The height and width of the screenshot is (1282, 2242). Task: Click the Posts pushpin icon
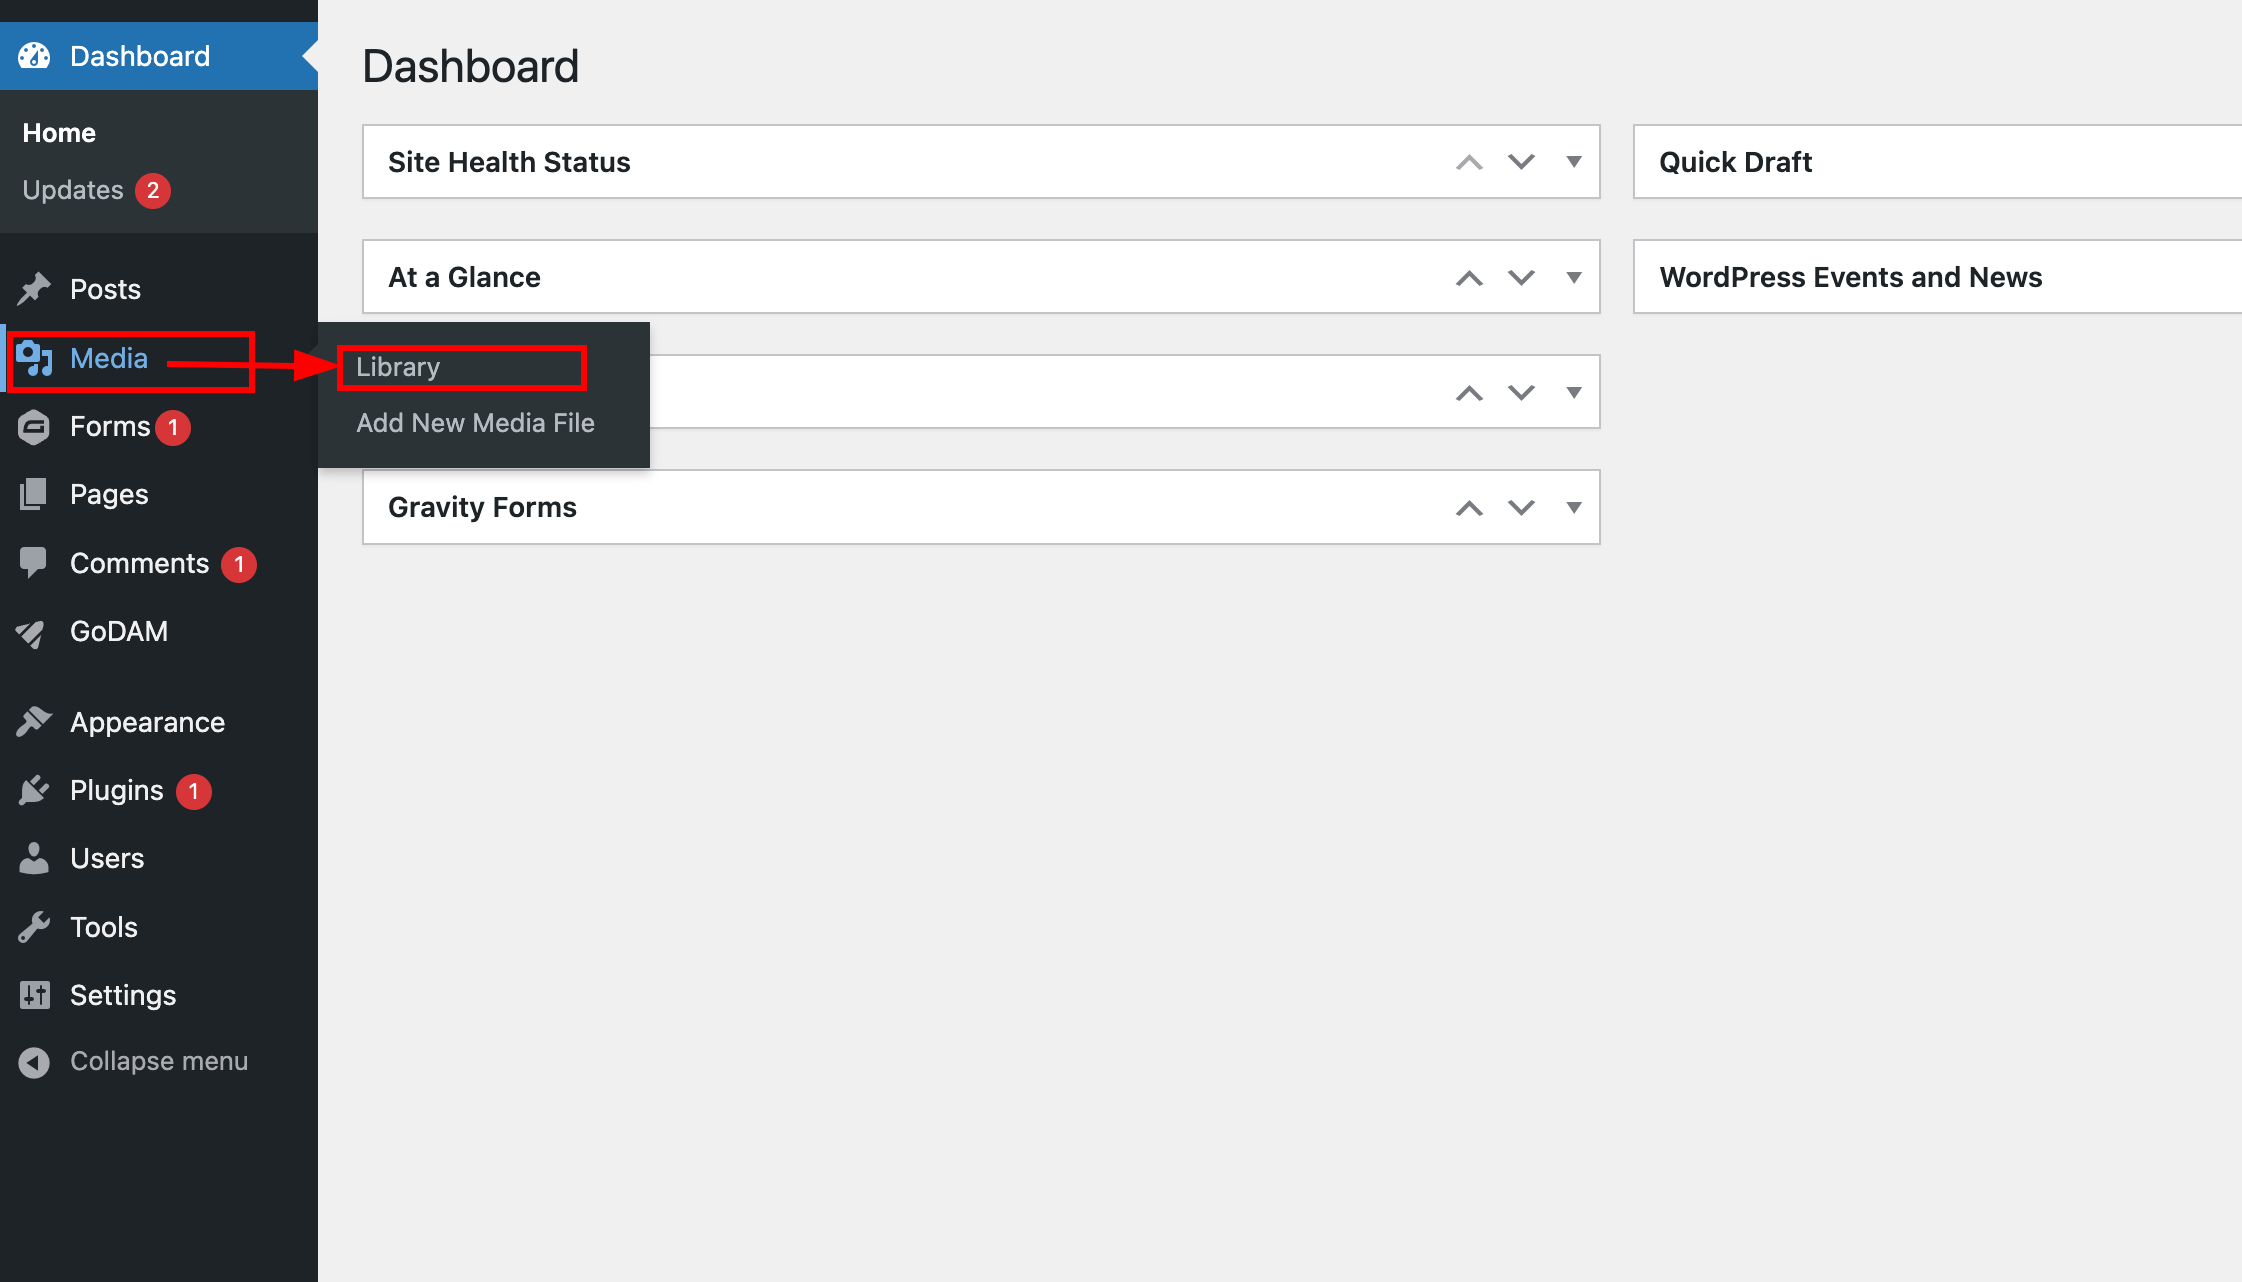tap(34, 289)
